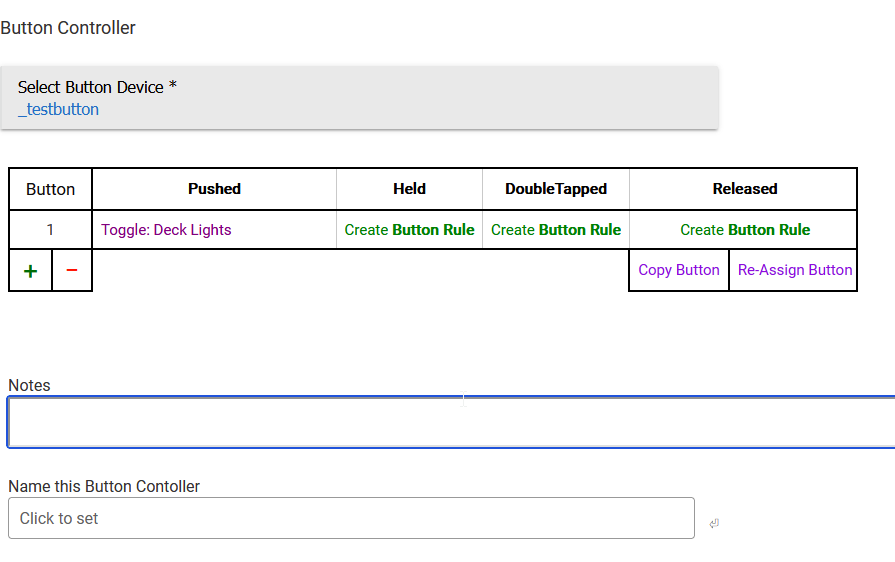The width and height of the screenshot is (895, 562).
Task: Select the Held column header
Action: pos(409,189)
